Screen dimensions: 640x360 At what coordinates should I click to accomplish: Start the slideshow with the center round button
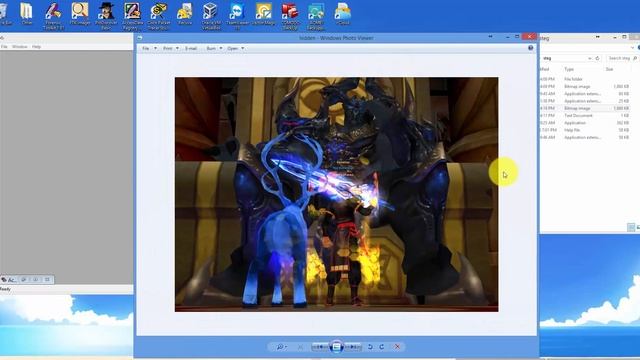pyautogui.click(x=336, y=347)
